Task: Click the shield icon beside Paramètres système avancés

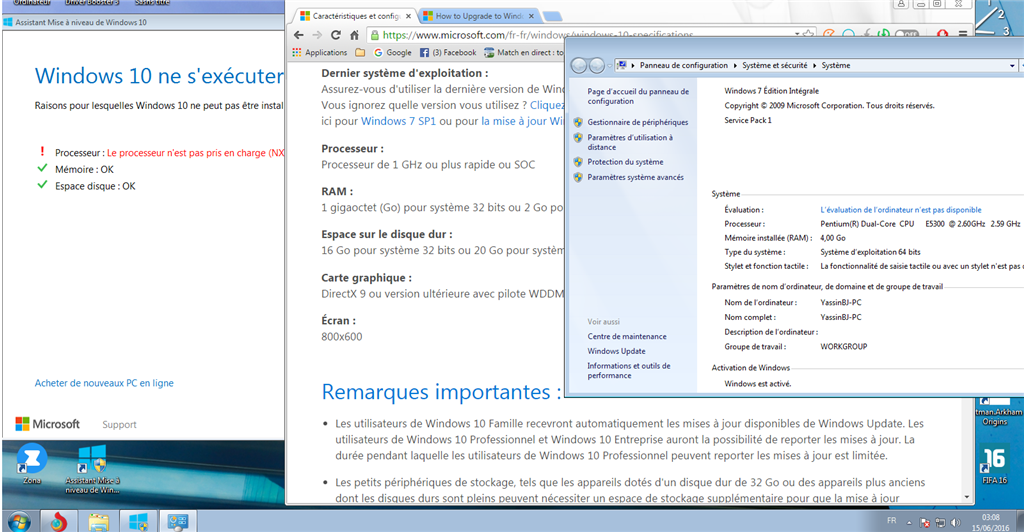Action: [578, 177]
